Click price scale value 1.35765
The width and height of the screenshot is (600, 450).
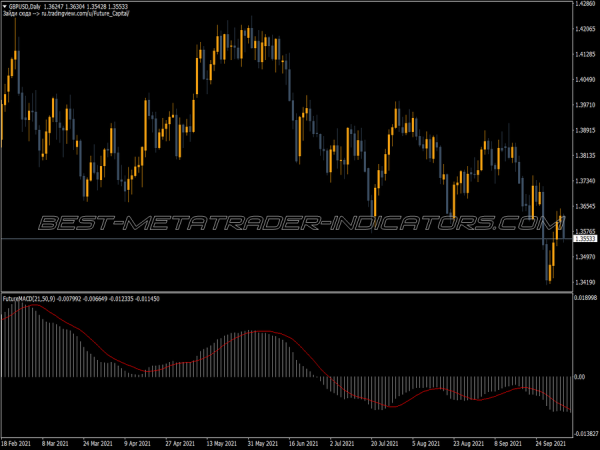(585, 232)
